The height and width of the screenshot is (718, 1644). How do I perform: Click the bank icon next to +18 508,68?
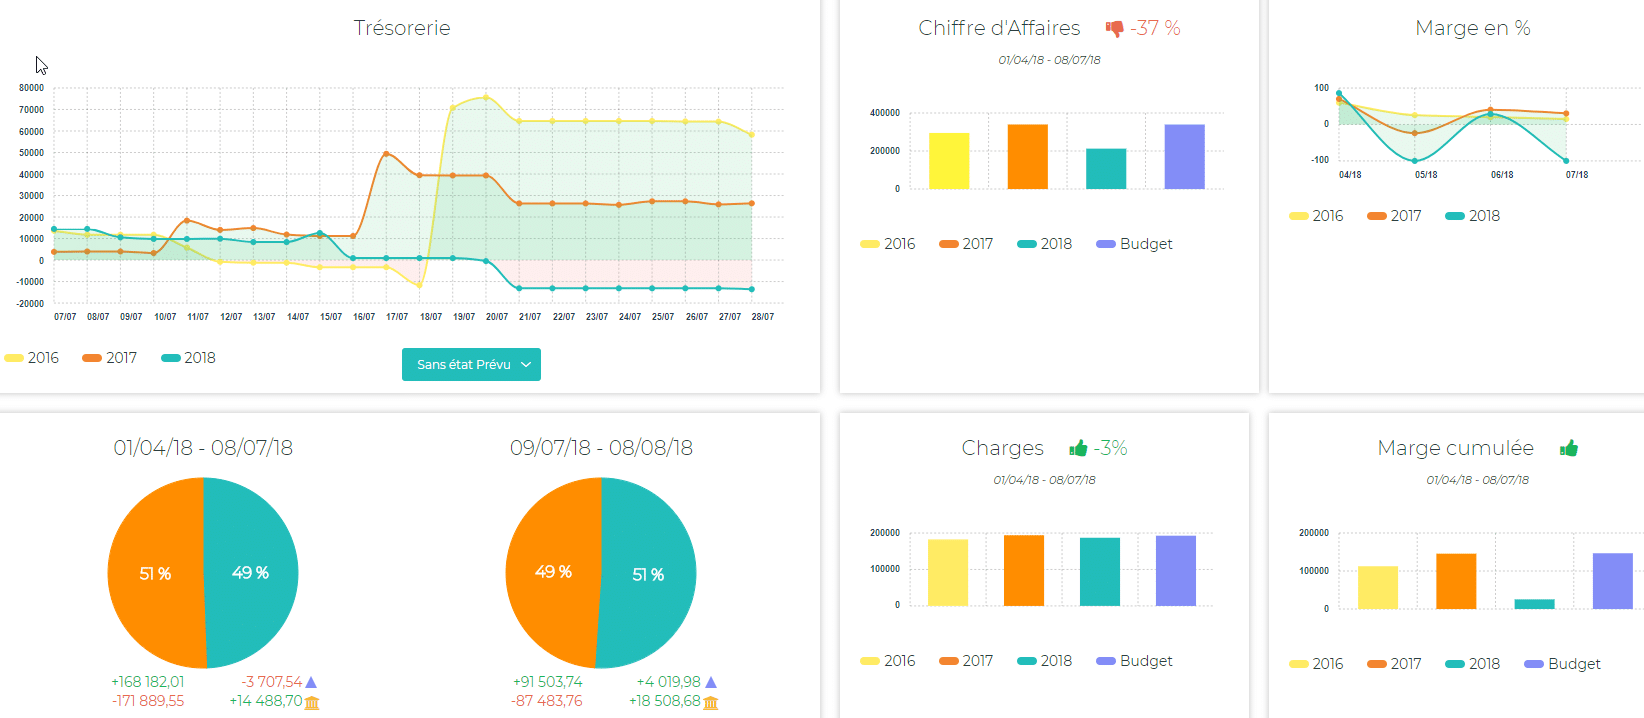click(x=711, y=702)
